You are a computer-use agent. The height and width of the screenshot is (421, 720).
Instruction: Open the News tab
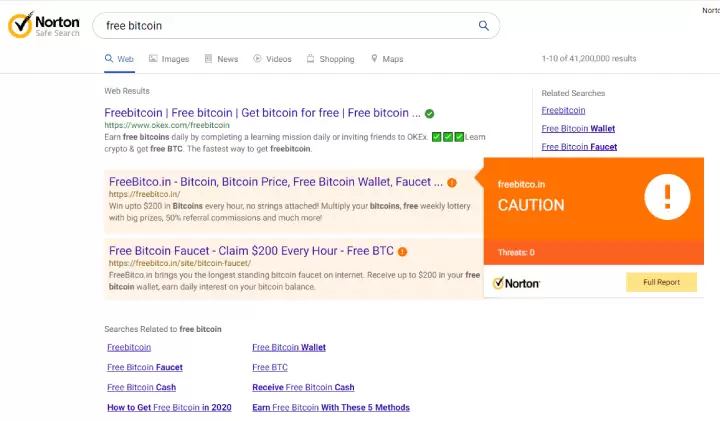[x=221, y=59]
